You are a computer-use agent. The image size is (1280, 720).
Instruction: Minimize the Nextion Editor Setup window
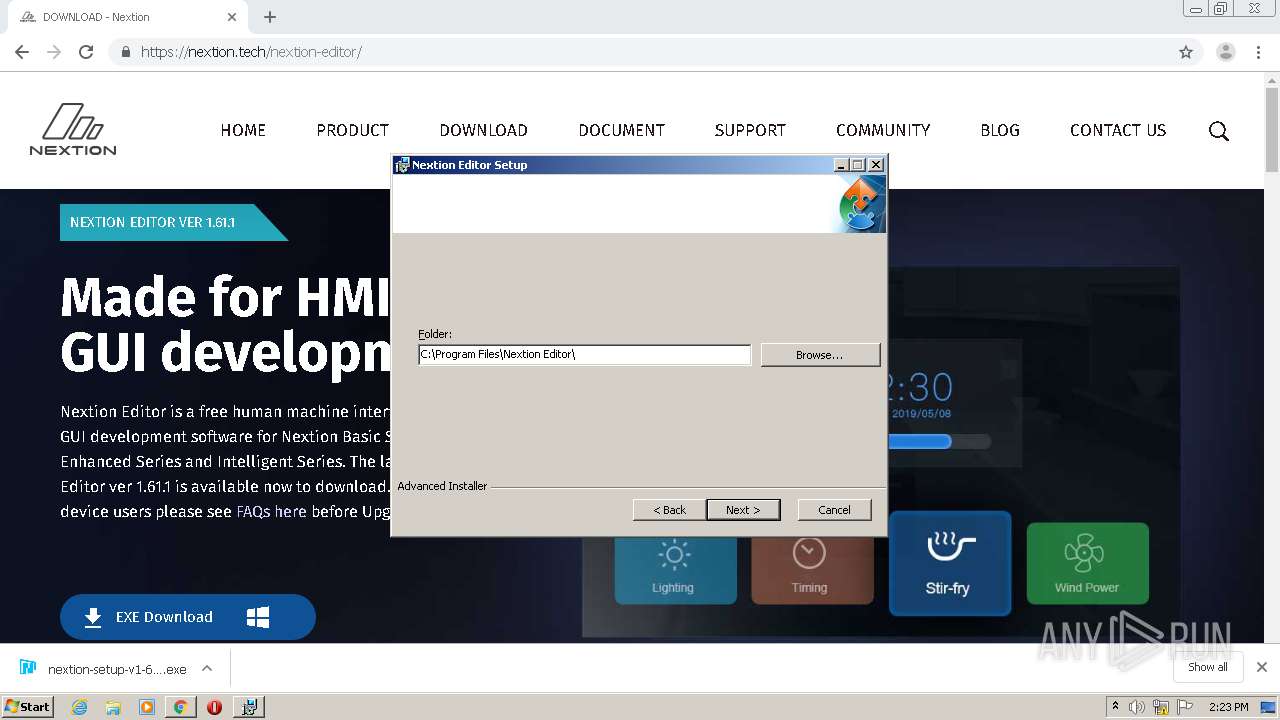(841, 165)
